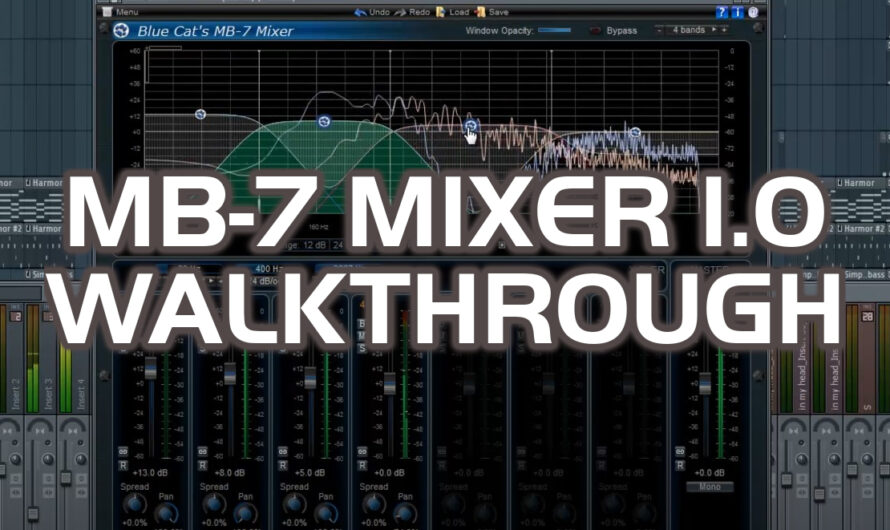Click the Pan knob of the +5.0 dB band

(326, 514)
